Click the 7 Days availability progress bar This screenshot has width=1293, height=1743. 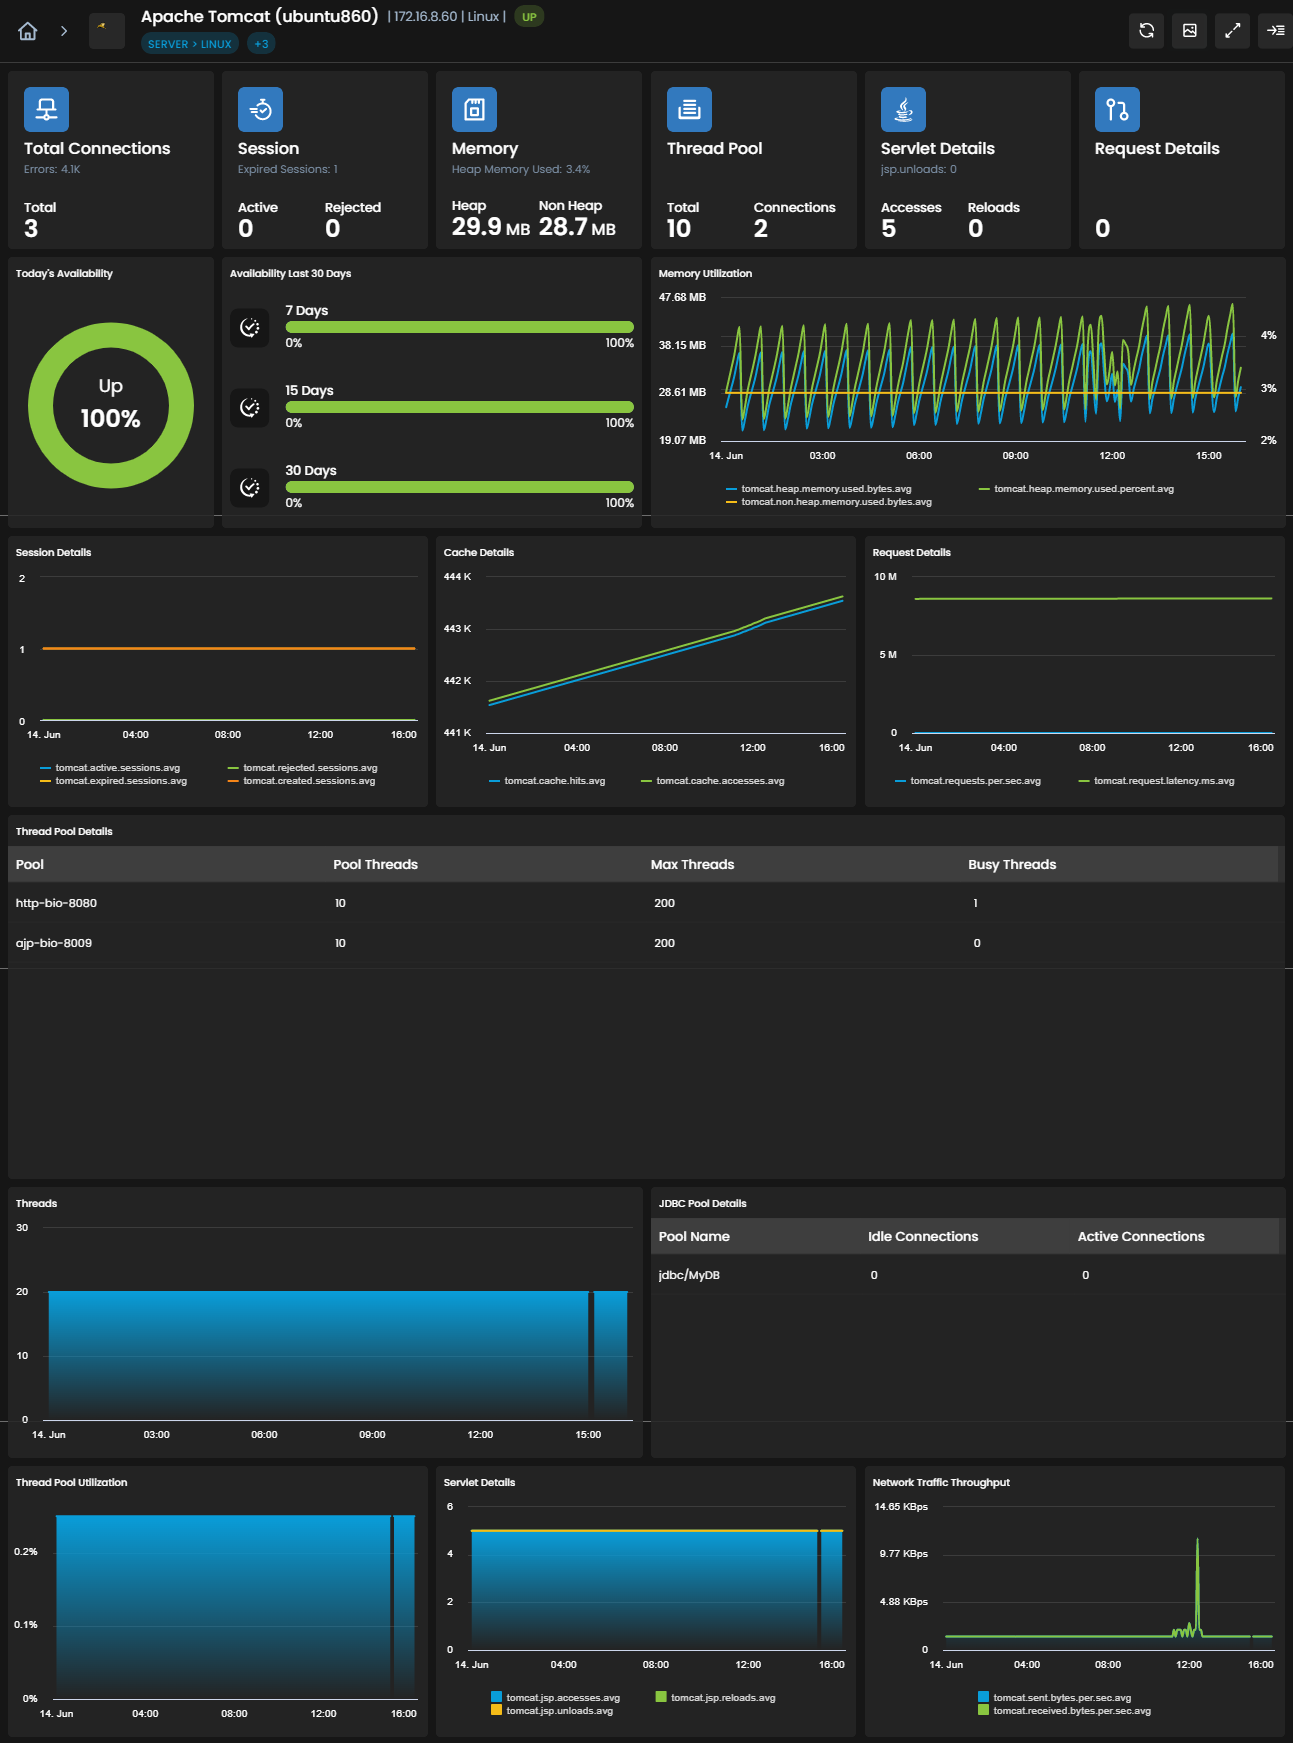[x=460, y=327]
